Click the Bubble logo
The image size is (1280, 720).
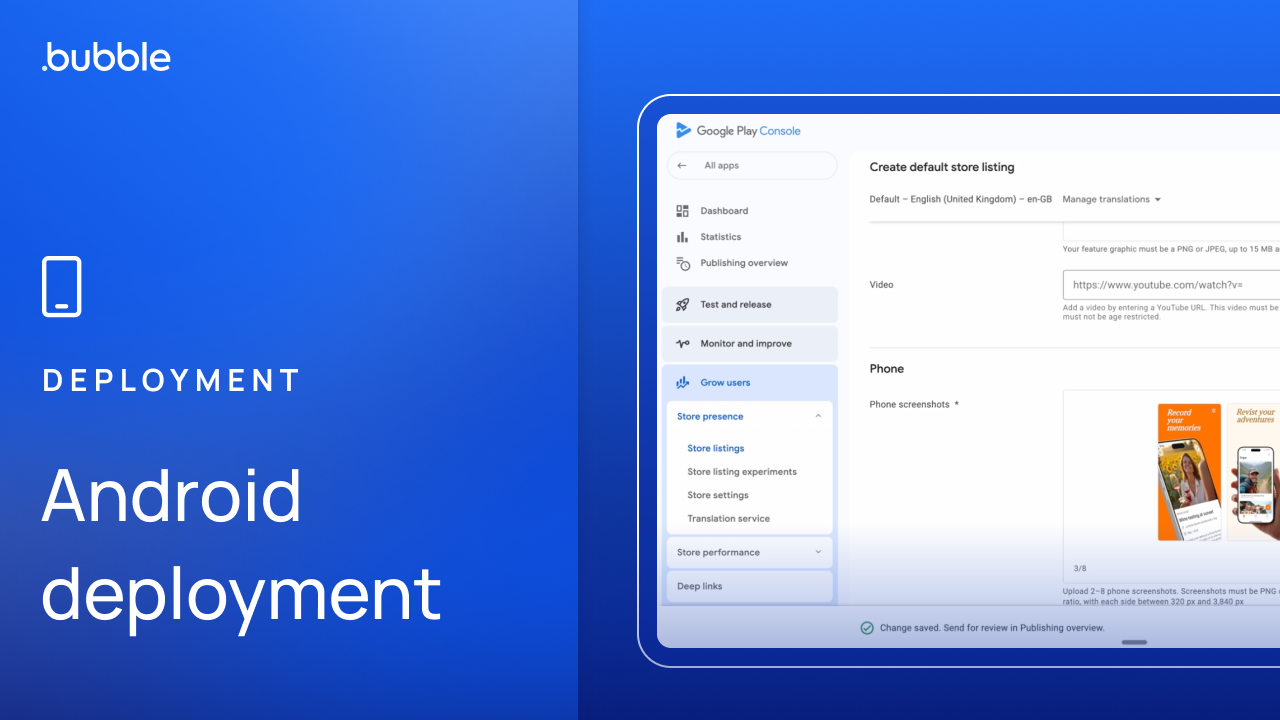[x=106, y=57]
